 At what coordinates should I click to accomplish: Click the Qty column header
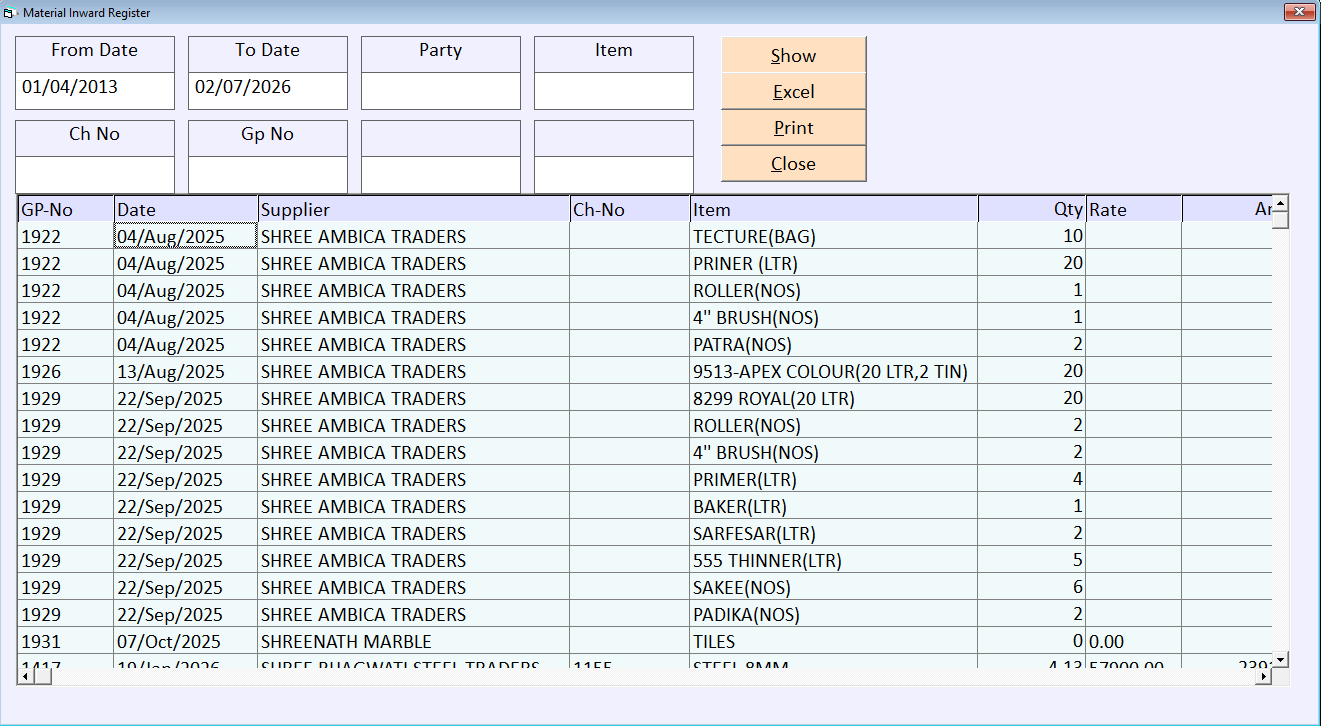coord(1032,209)
